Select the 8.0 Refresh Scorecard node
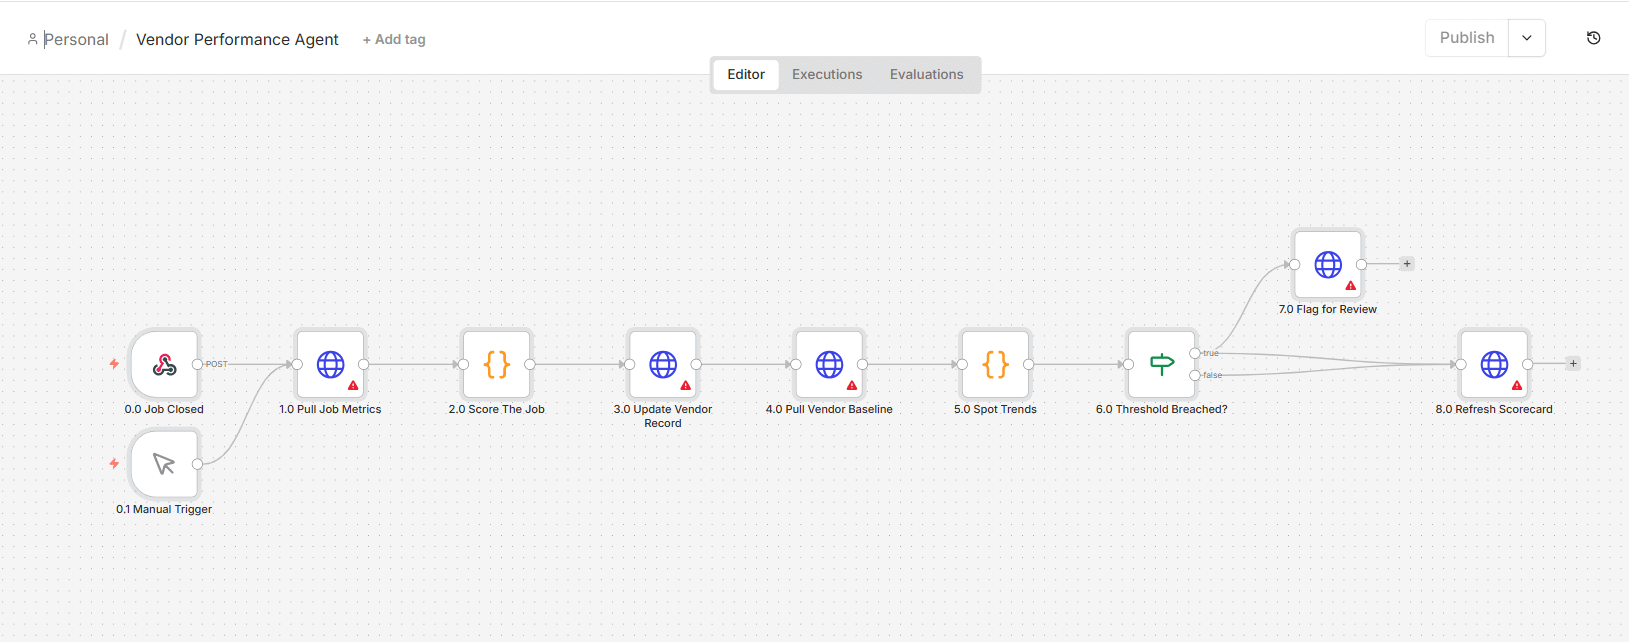 click(1494, 364)
